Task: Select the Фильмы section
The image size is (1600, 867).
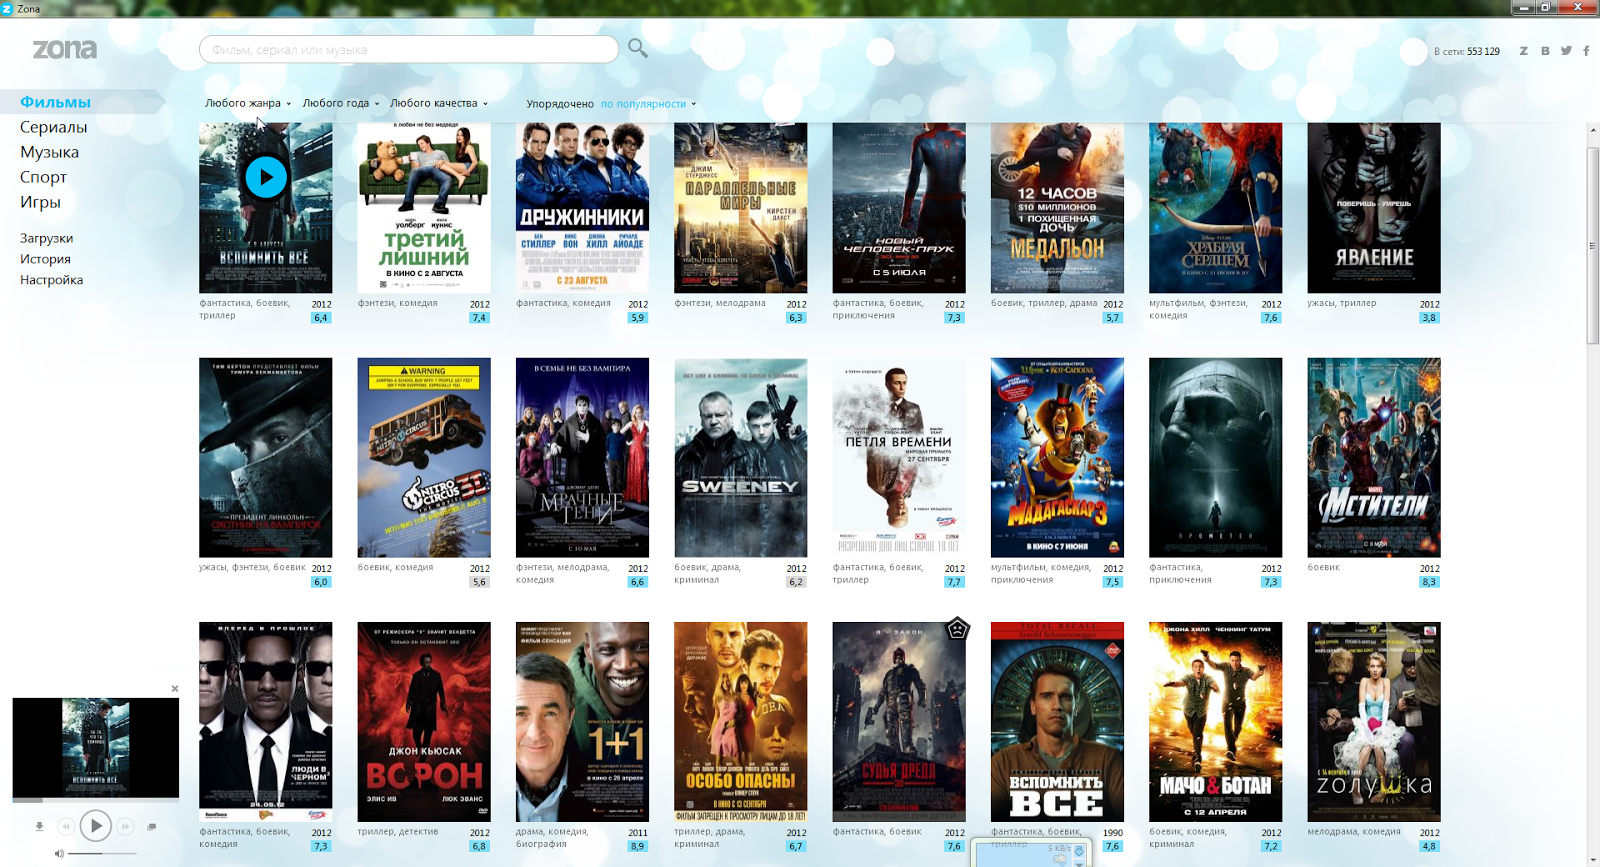Action: [x=56, y=102]
